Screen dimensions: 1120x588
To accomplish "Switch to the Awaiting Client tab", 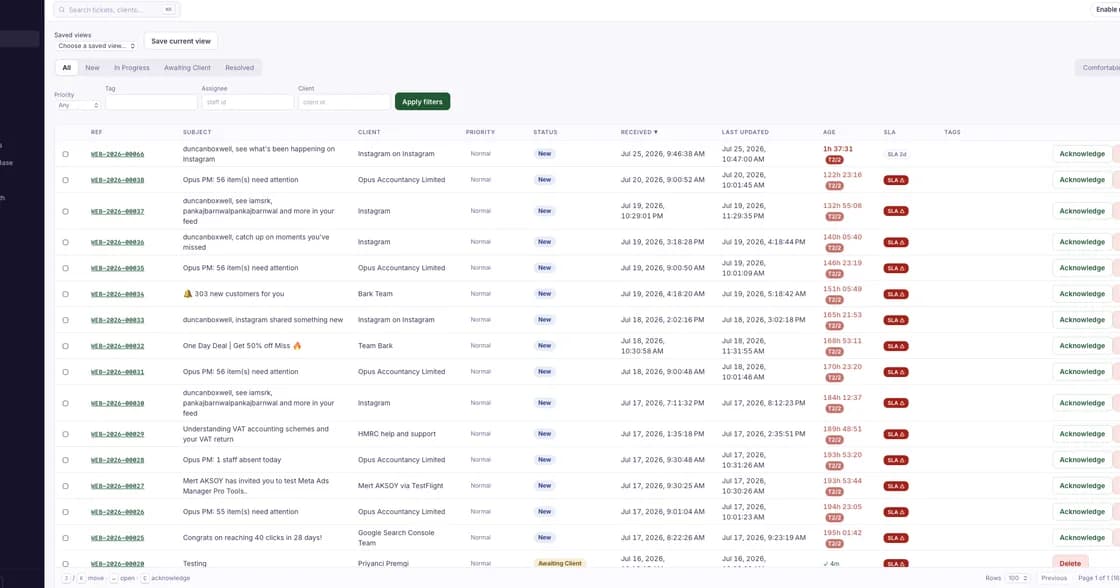I will click(187, 68).
